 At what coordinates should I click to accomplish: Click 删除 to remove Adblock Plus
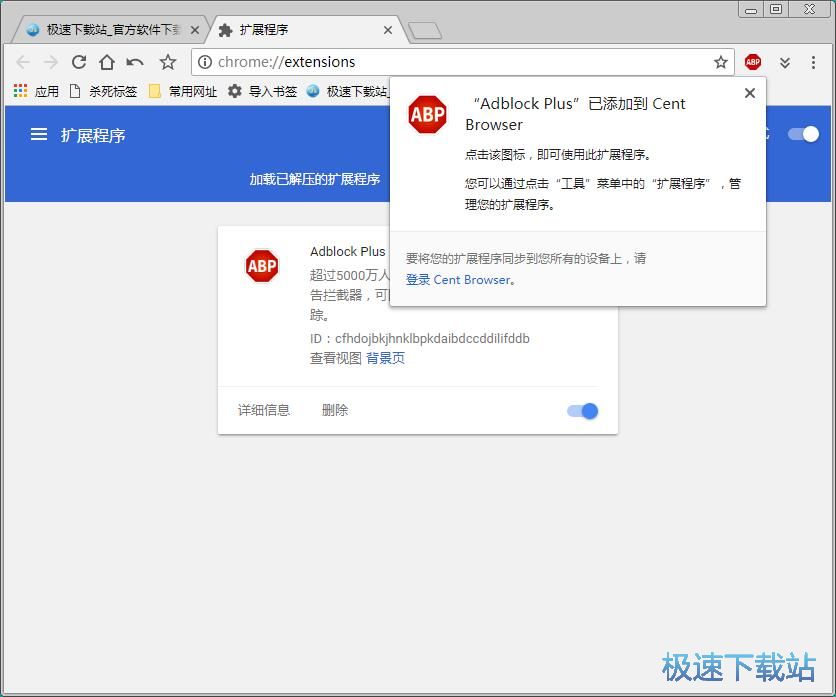tap(335, 410)
